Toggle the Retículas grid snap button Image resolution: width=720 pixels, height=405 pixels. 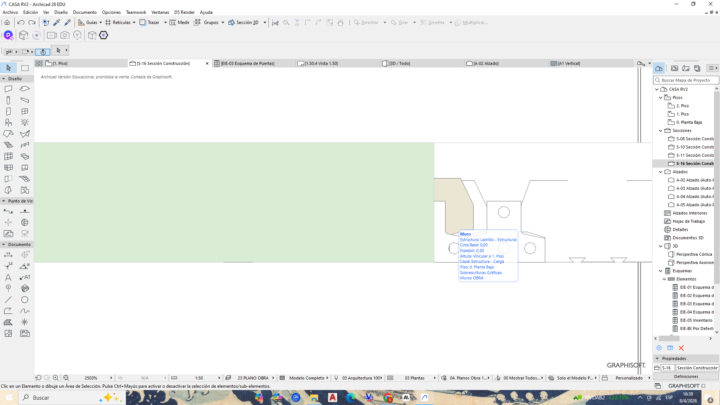[x=118, y=22]
